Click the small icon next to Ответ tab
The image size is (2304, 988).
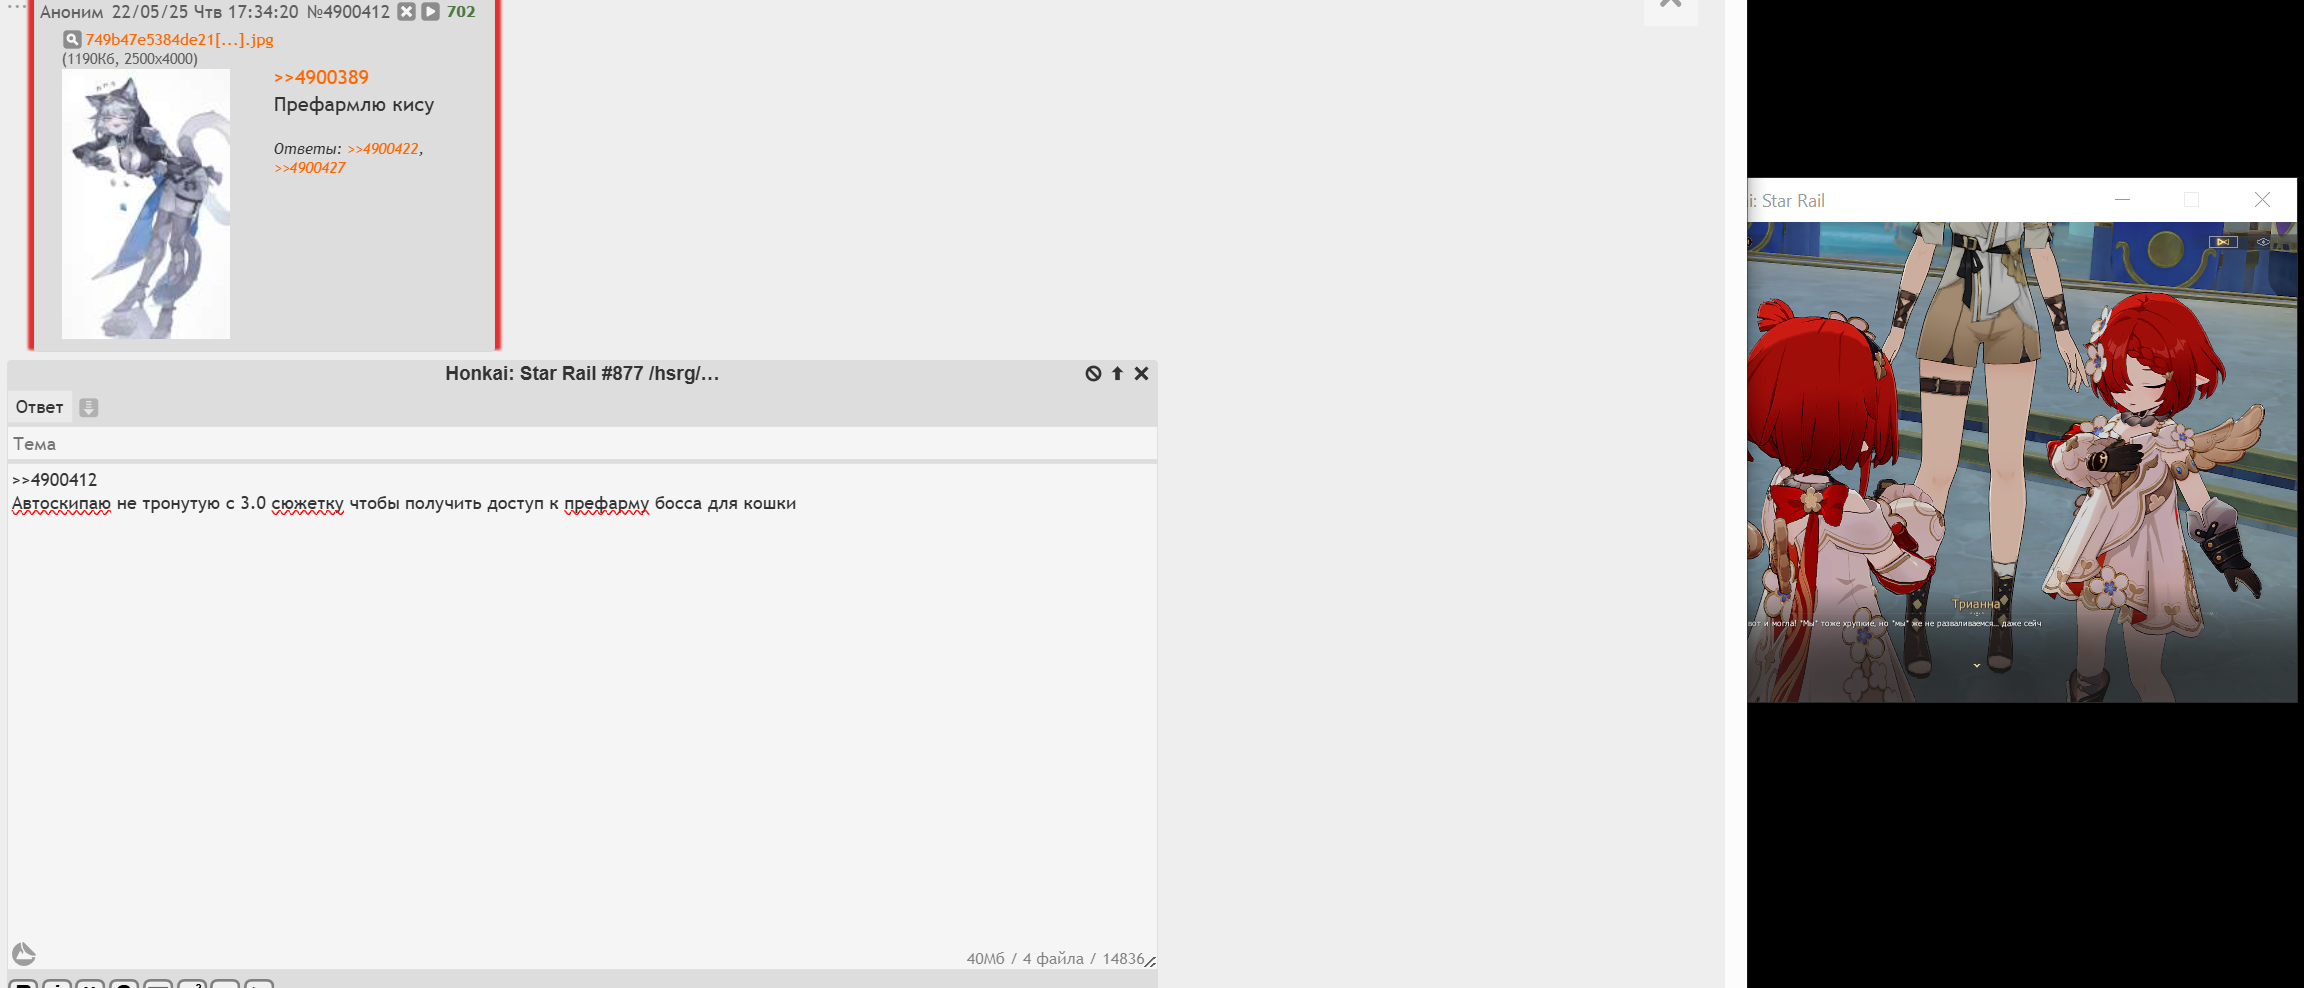click(x=89, y=407)
